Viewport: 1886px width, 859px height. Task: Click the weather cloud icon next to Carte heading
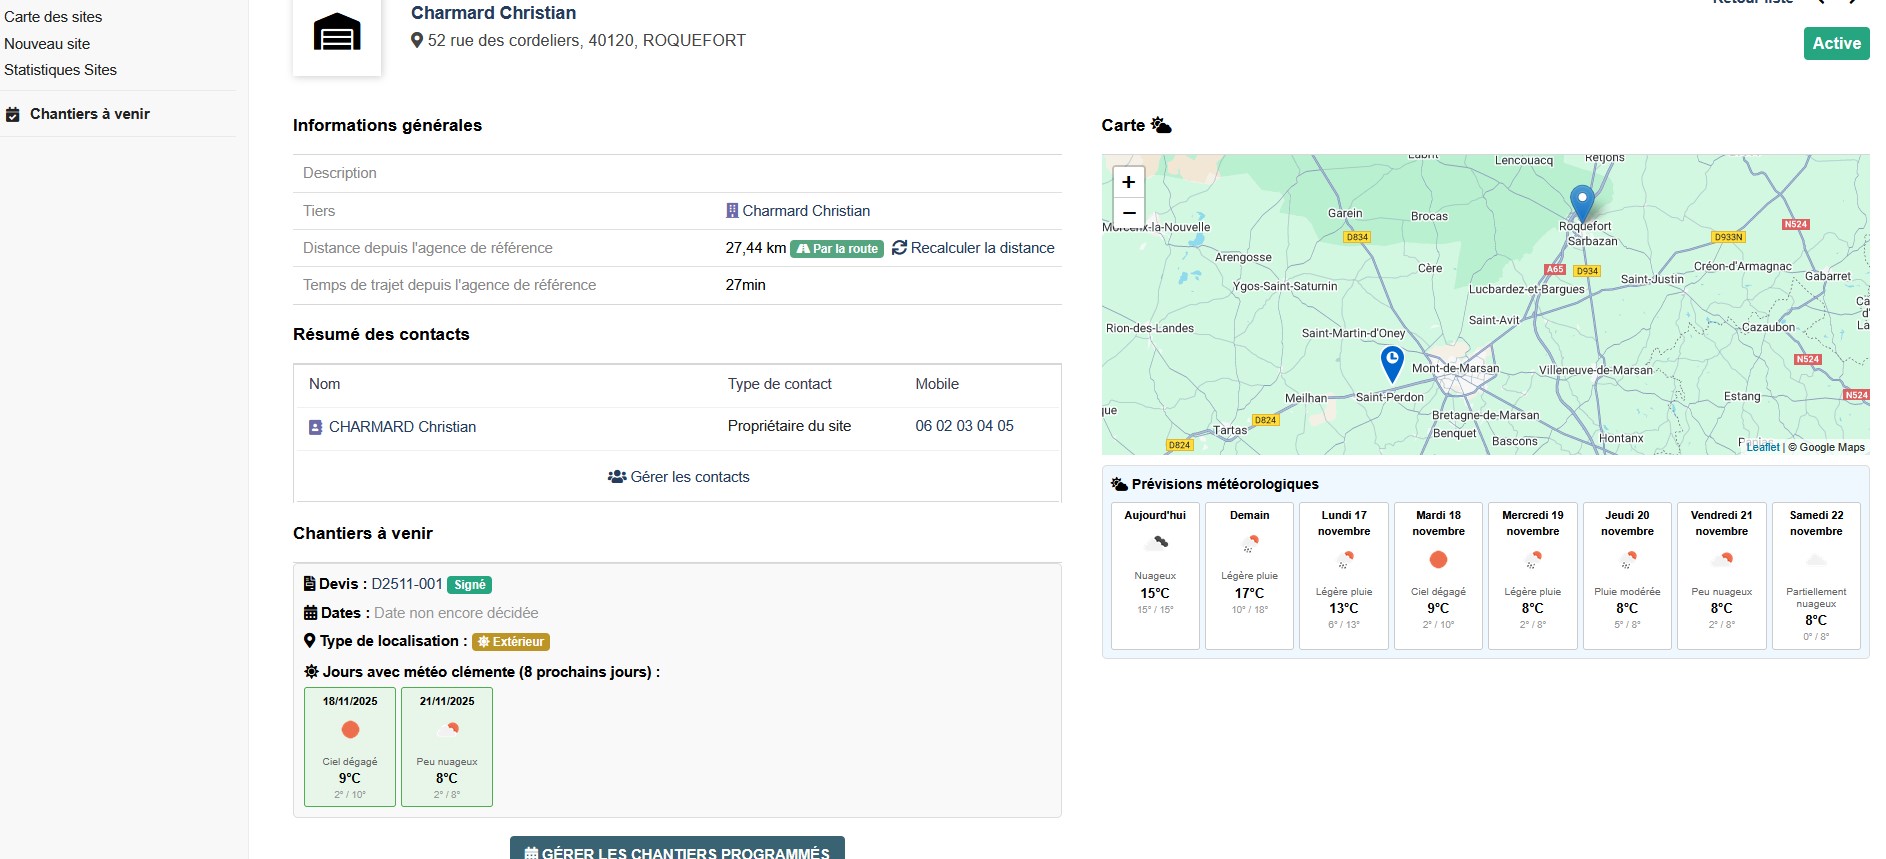(x=1161, y=125)
